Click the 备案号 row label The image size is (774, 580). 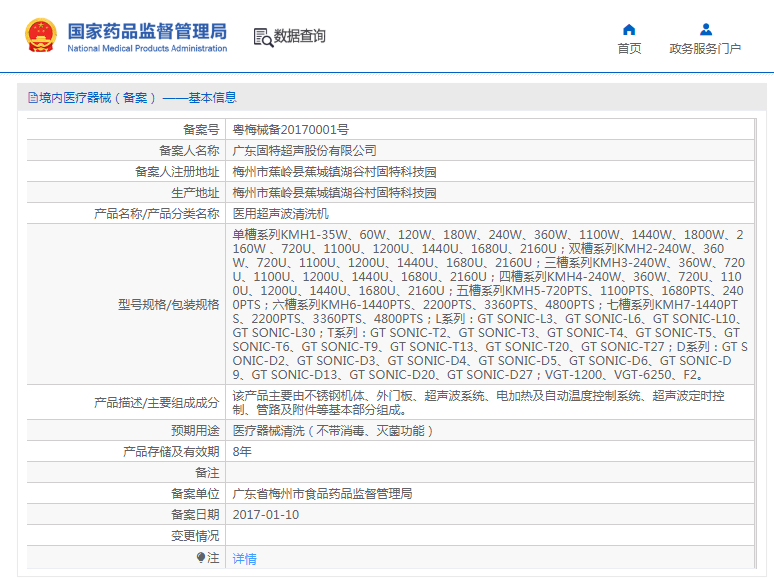click(x=201, y=130)
